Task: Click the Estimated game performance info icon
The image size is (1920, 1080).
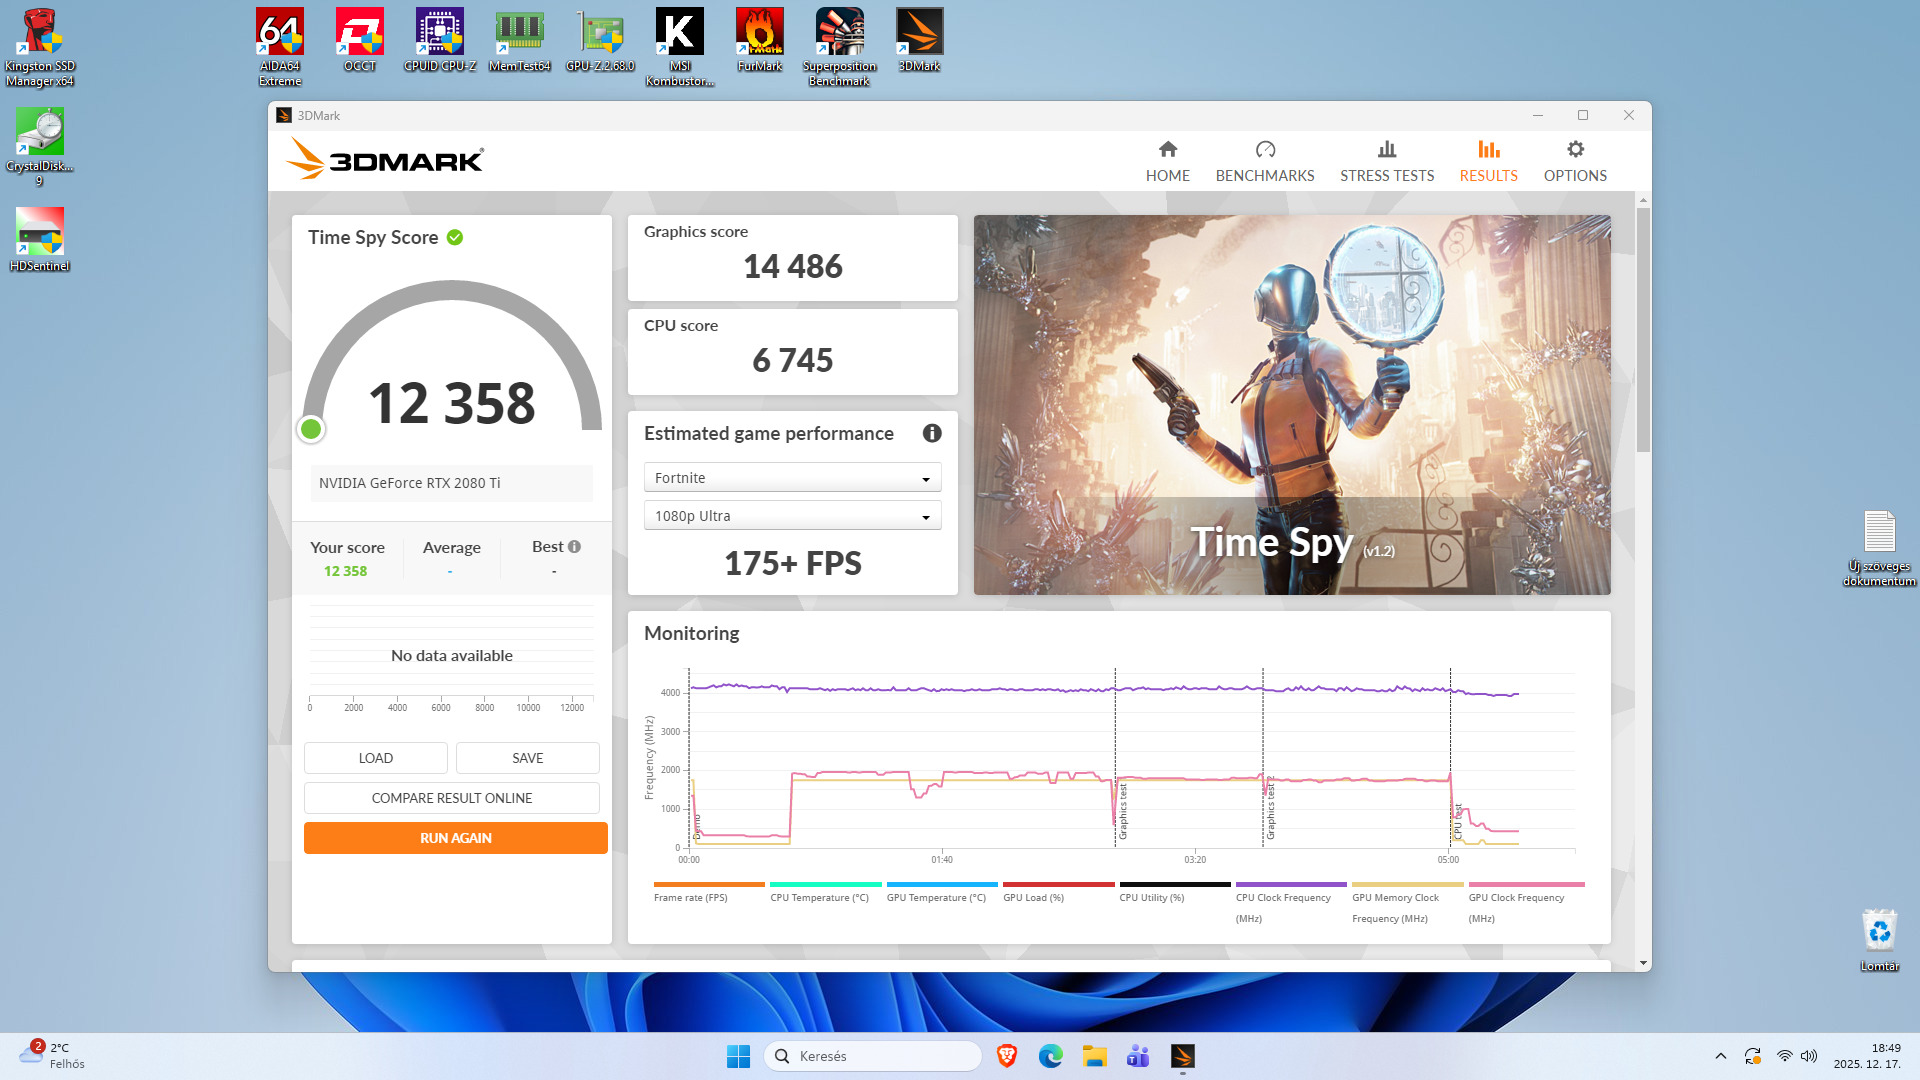Action: 931,433
